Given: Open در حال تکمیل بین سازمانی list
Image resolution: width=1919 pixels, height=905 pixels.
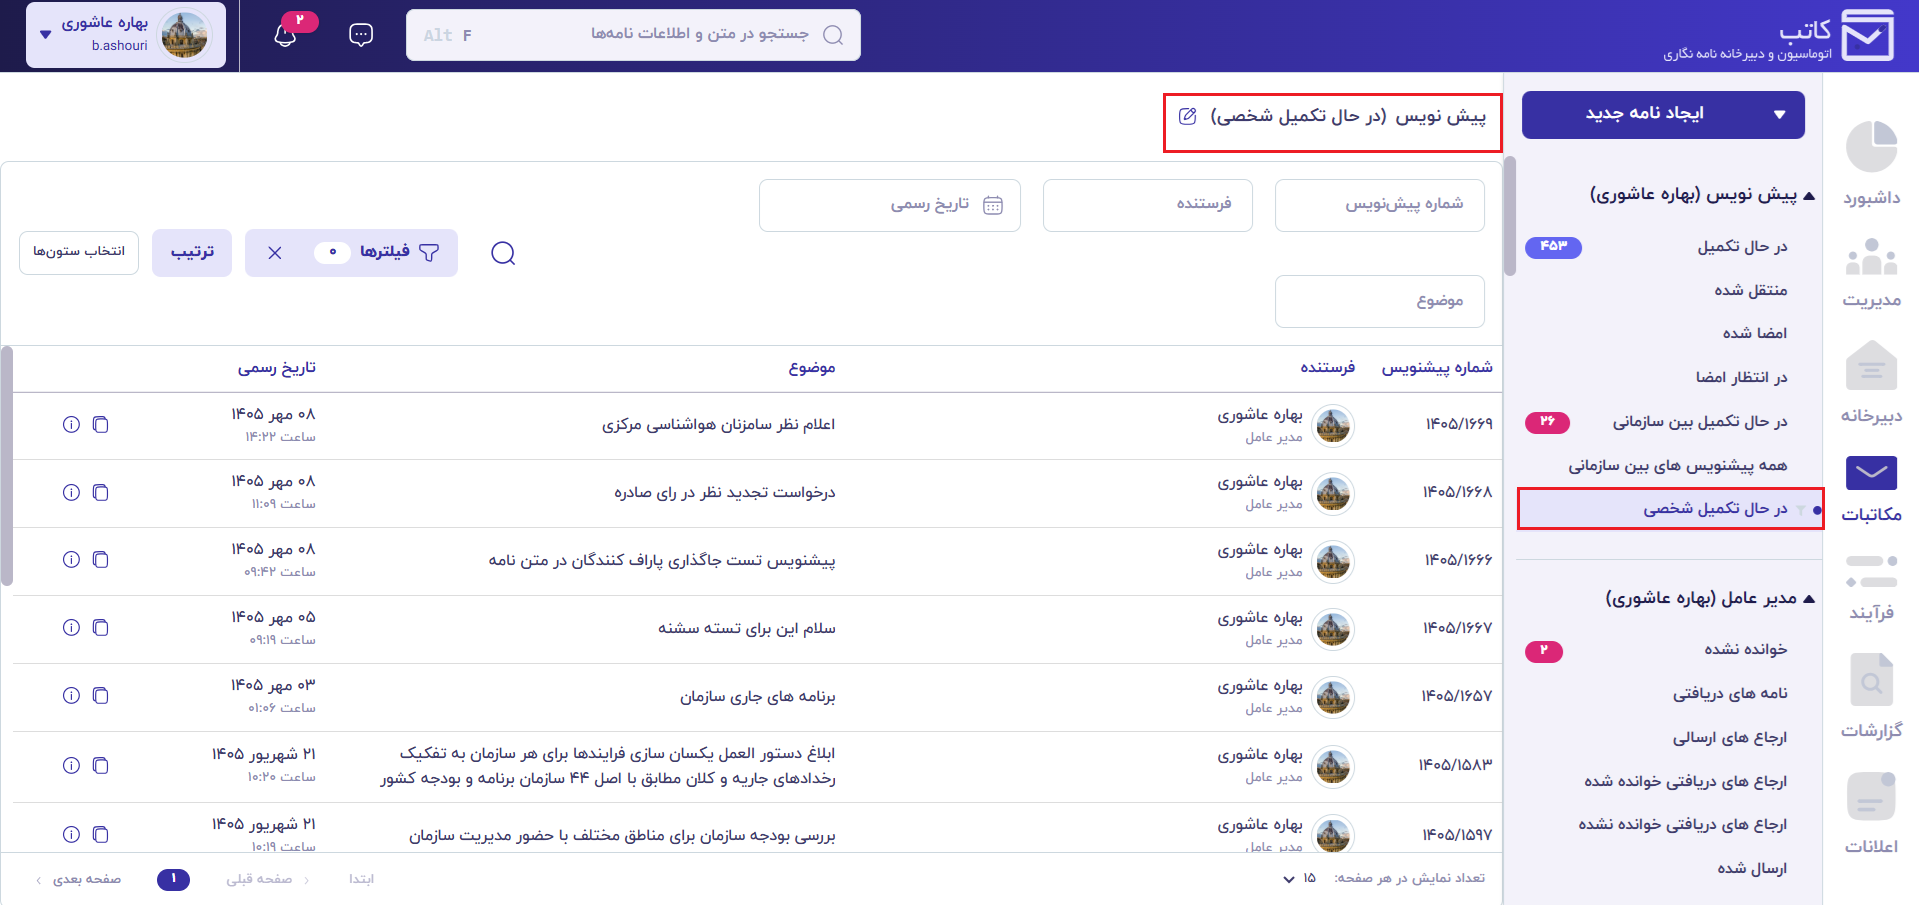Looking at the screenshot, I should 1700,422.
